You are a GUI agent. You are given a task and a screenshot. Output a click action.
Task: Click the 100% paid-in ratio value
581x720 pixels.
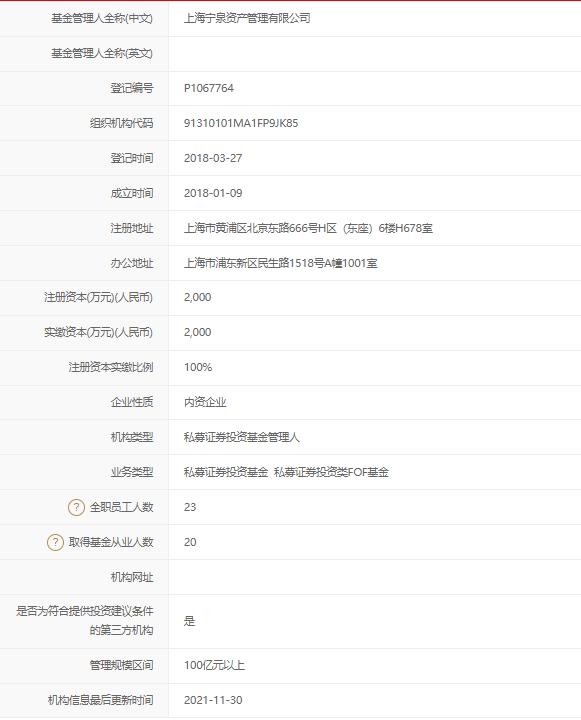pos(198,367)
